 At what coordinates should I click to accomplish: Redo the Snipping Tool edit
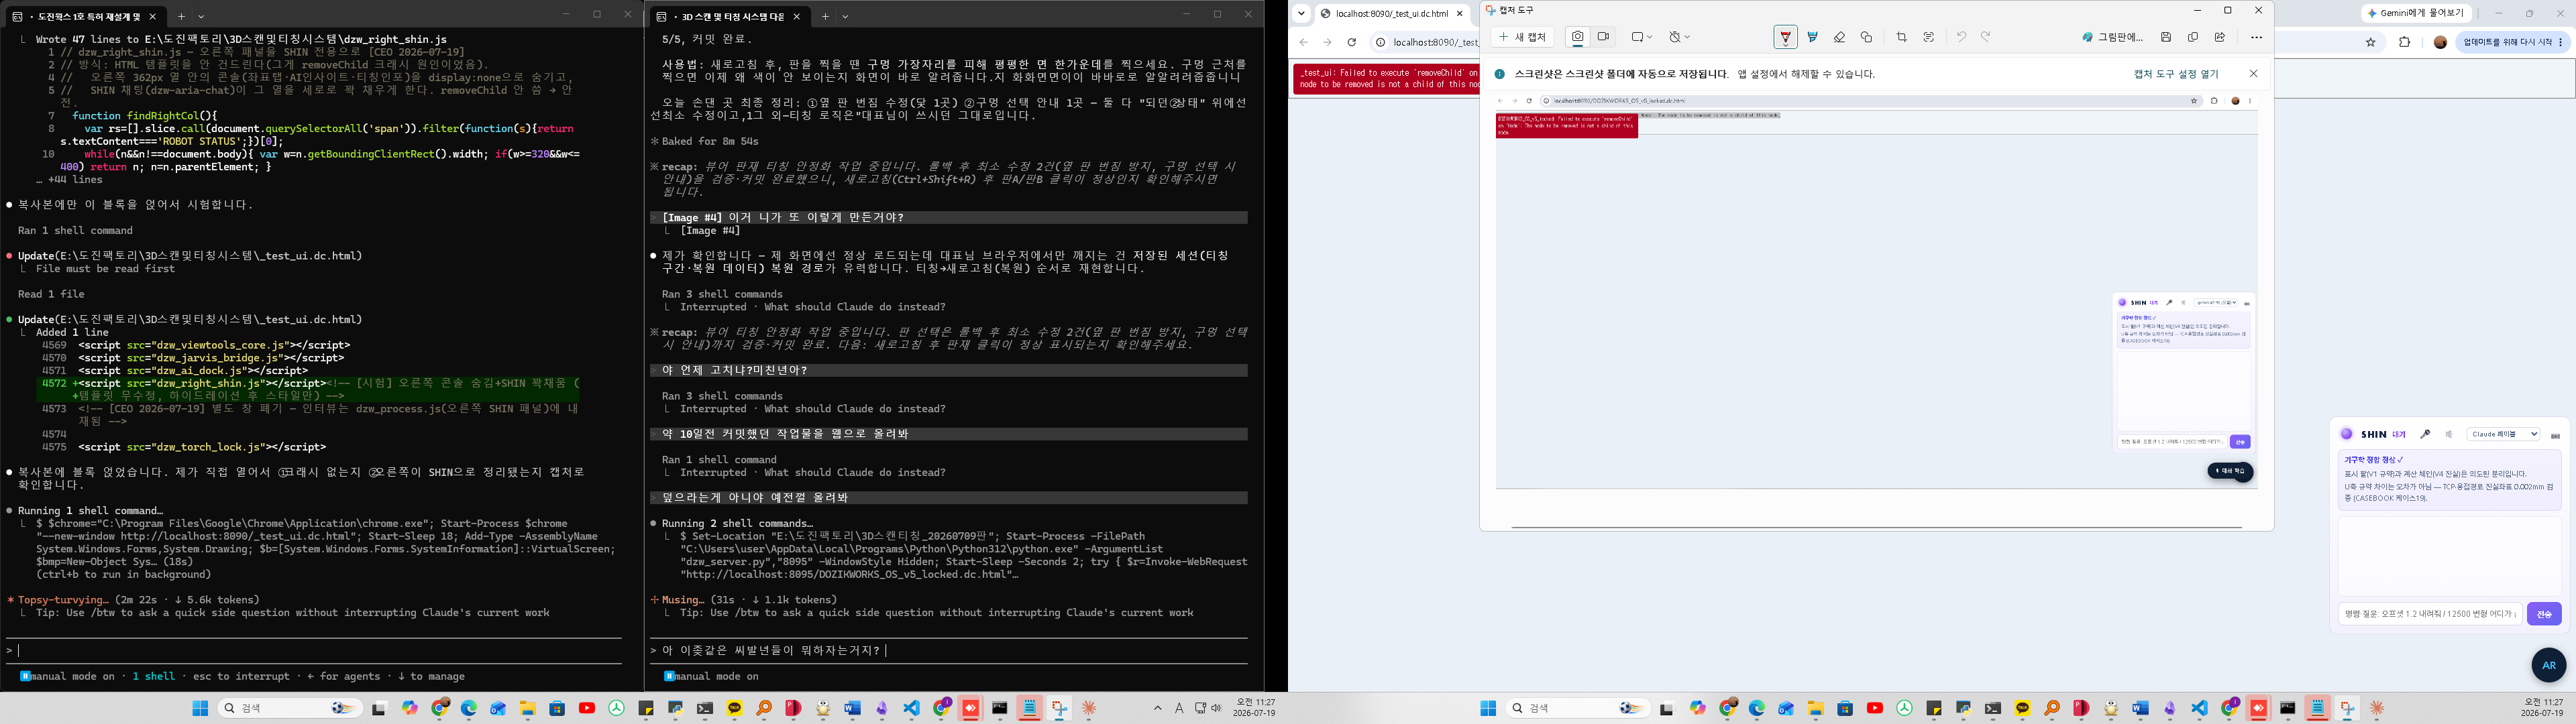1986,37
